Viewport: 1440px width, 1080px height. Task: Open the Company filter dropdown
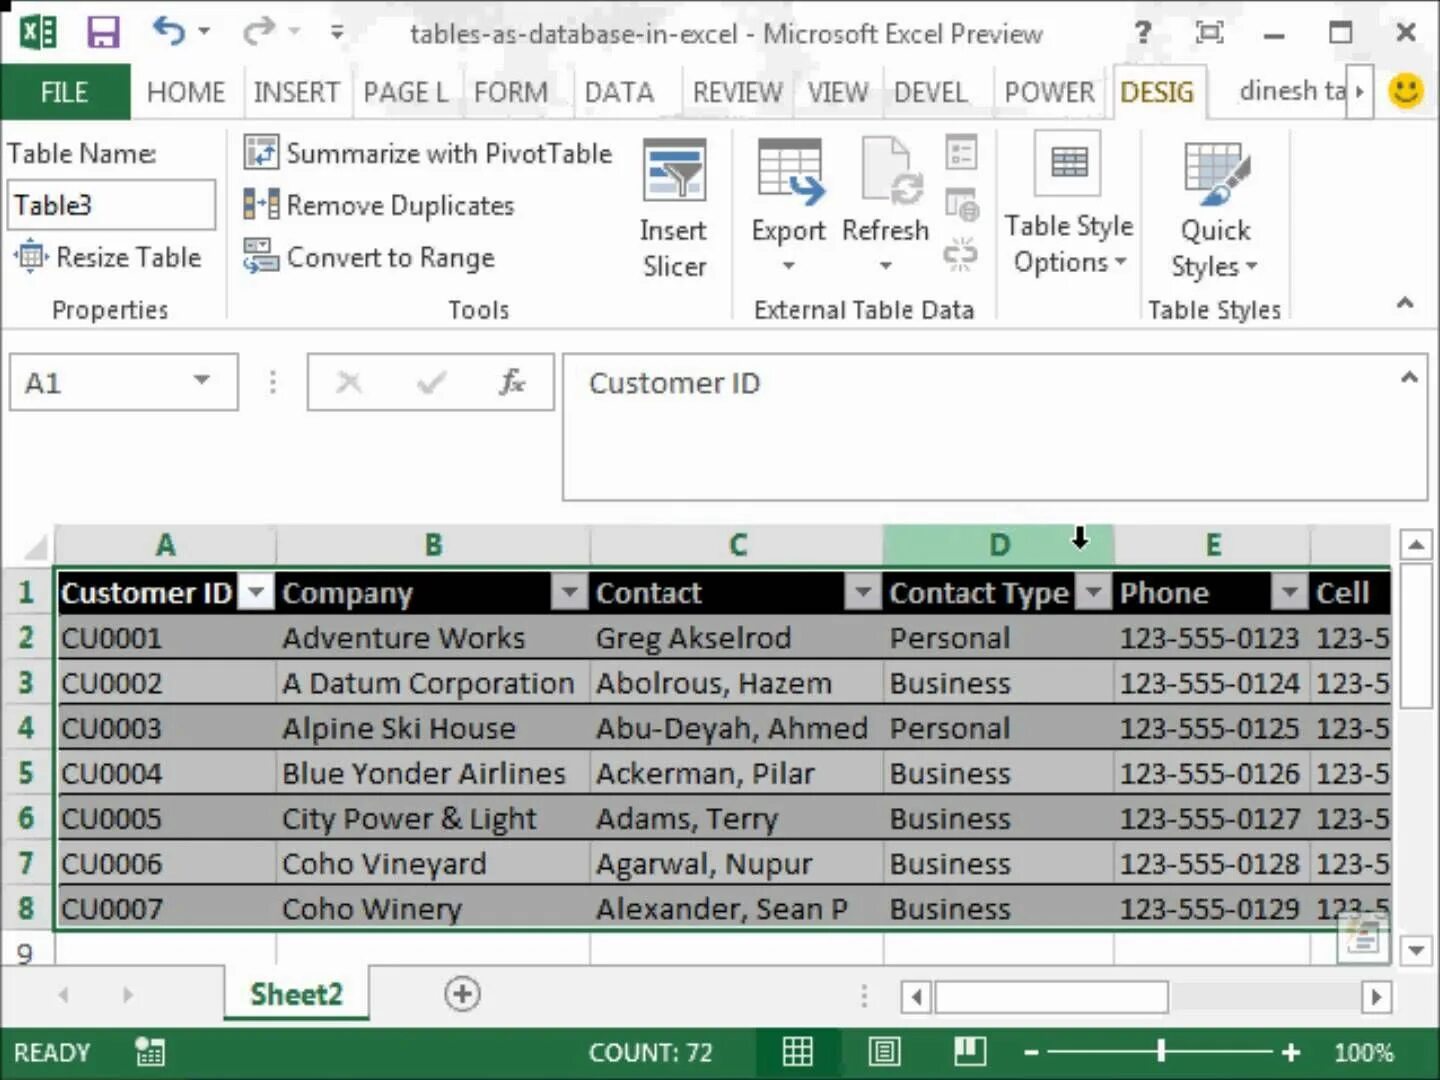click(x=570, y=592)
